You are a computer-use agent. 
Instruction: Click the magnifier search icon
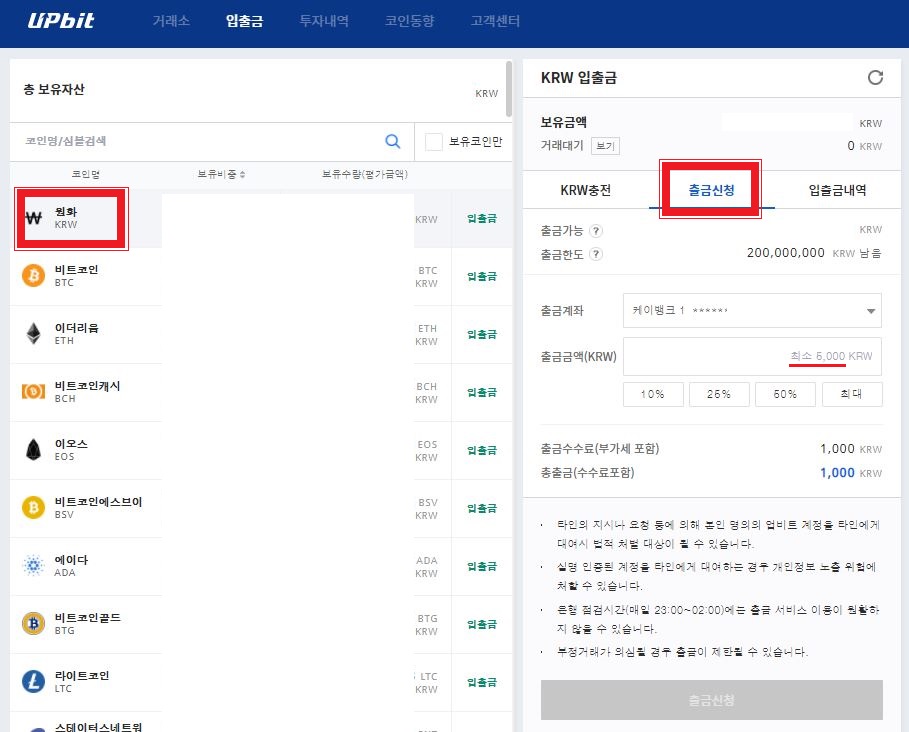point(392,141)
